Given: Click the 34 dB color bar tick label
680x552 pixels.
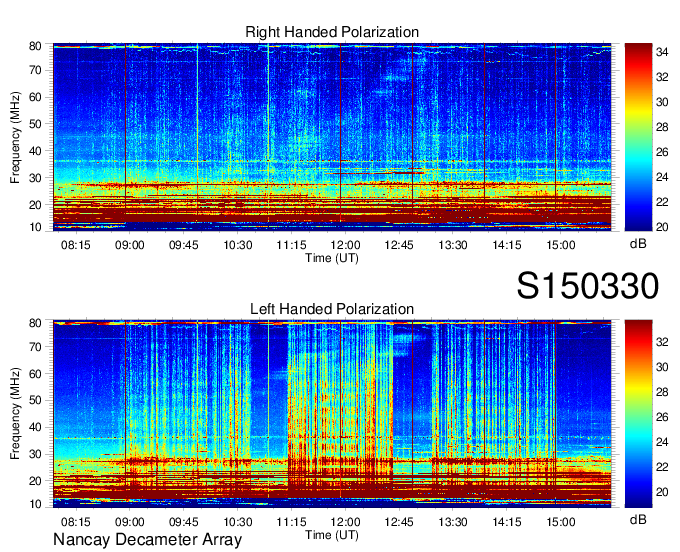Looking at the screenshot, I should coord(662,52).
